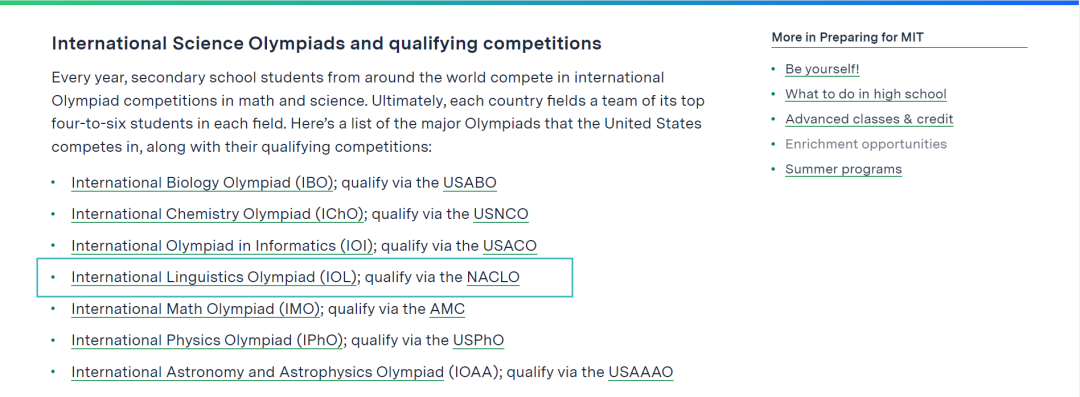This screenshot has width=1080, height=397.
Task: Go to the USACO link
Action: tap(510, 245)
